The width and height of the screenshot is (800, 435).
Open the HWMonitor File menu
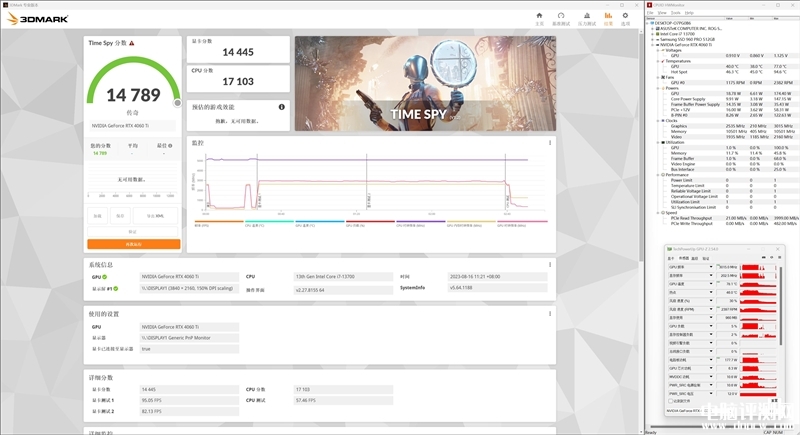click(650, 12)
